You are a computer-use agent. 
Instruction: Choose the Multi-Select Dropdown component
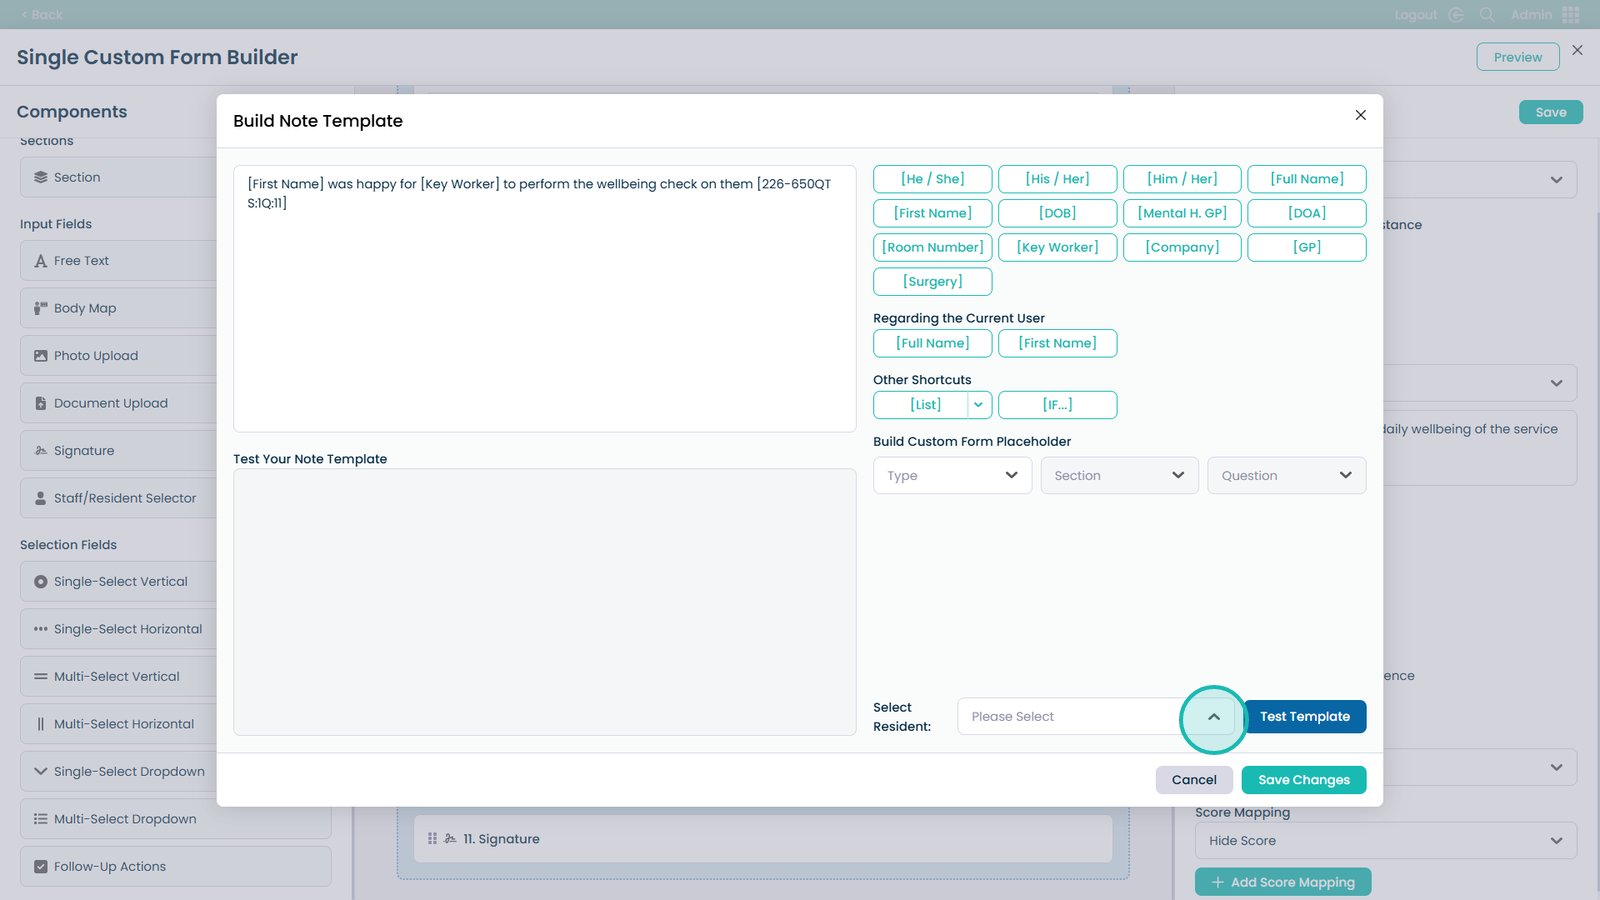point(175,819)
